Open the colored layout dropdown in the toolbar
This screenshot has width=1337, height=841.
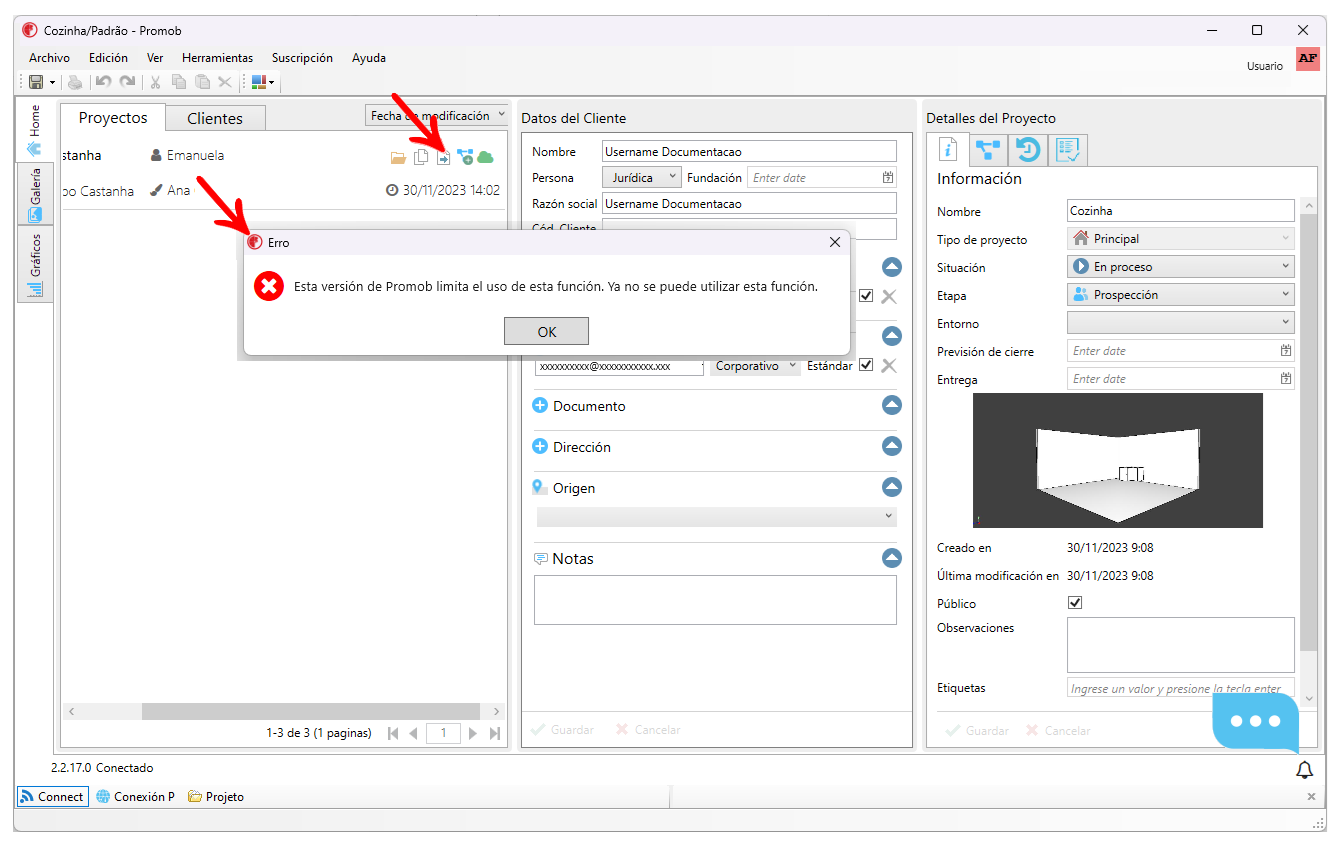[263, 82]
